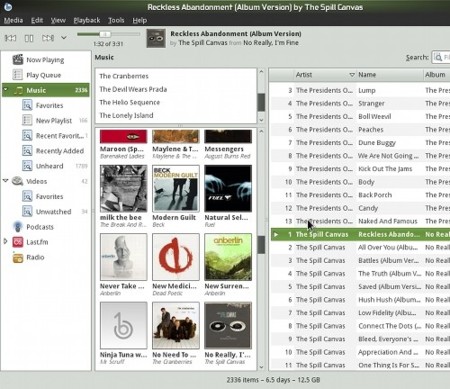Select the Music library note icon
Viewport: 450px width, 389px height.
18,90
